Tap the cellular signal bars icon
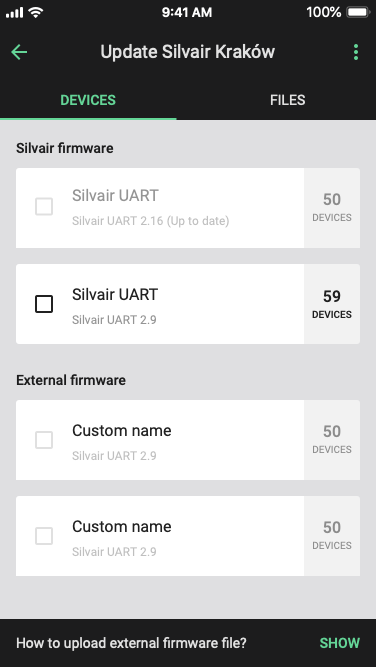 point(14,13)
